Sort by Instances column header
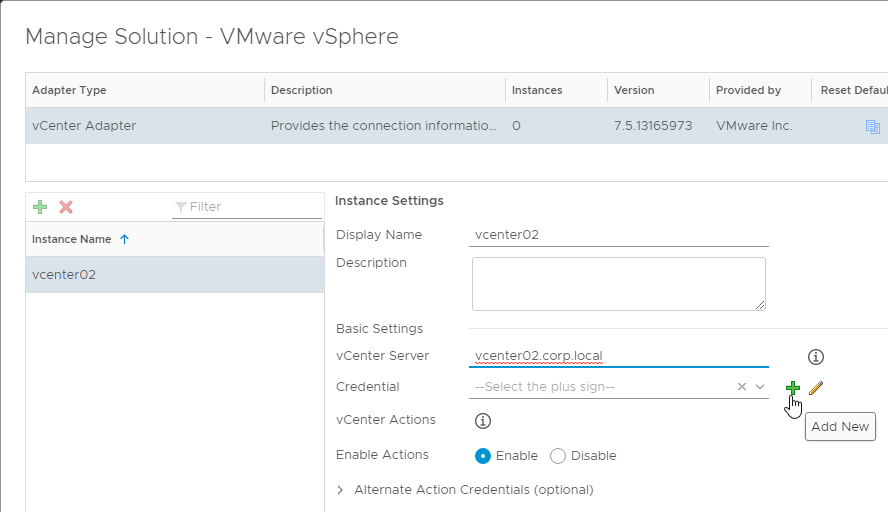This screenshot has width=888, height=512. click(x=556, y=90)
